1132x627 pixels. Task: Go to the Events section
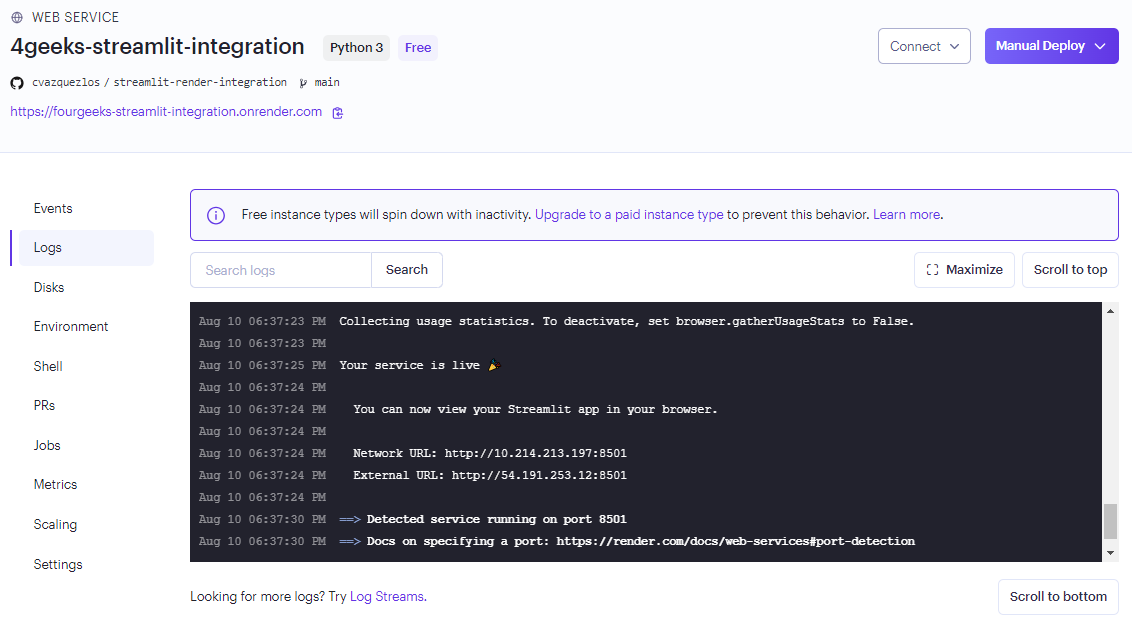click(53, 209)
